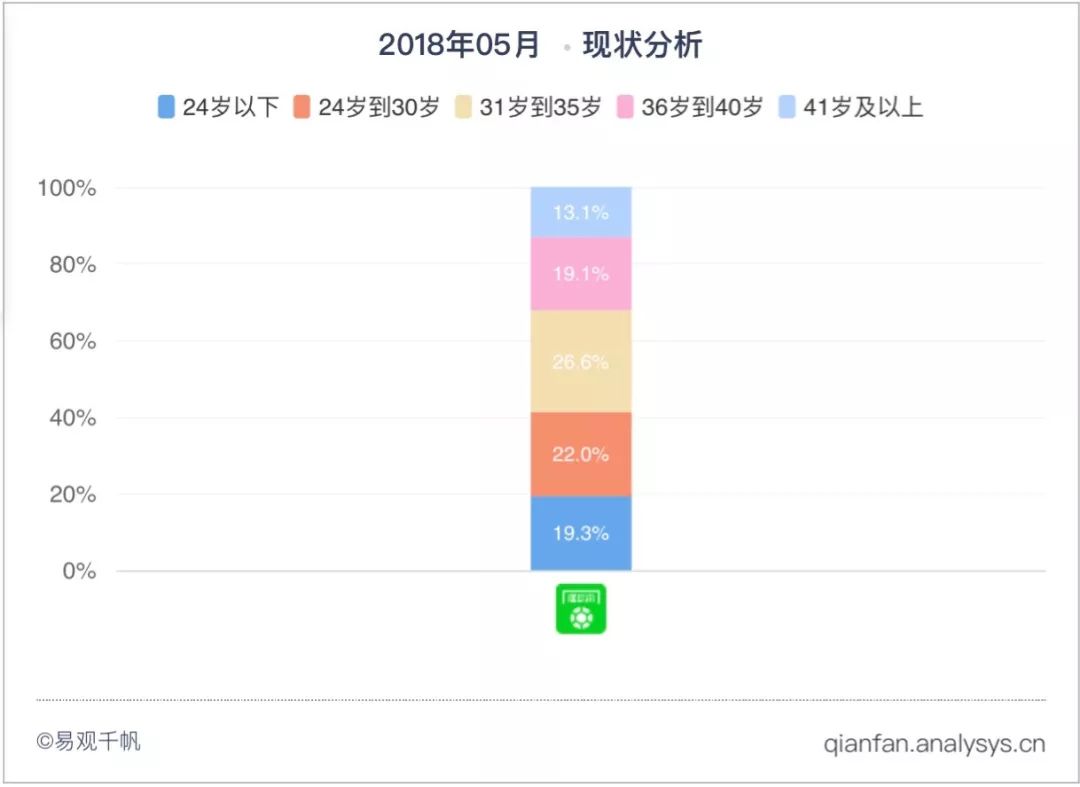Click the ©易观千帆 copyright text
This screenshot has height=787, width=1080.
pos(88,742)
